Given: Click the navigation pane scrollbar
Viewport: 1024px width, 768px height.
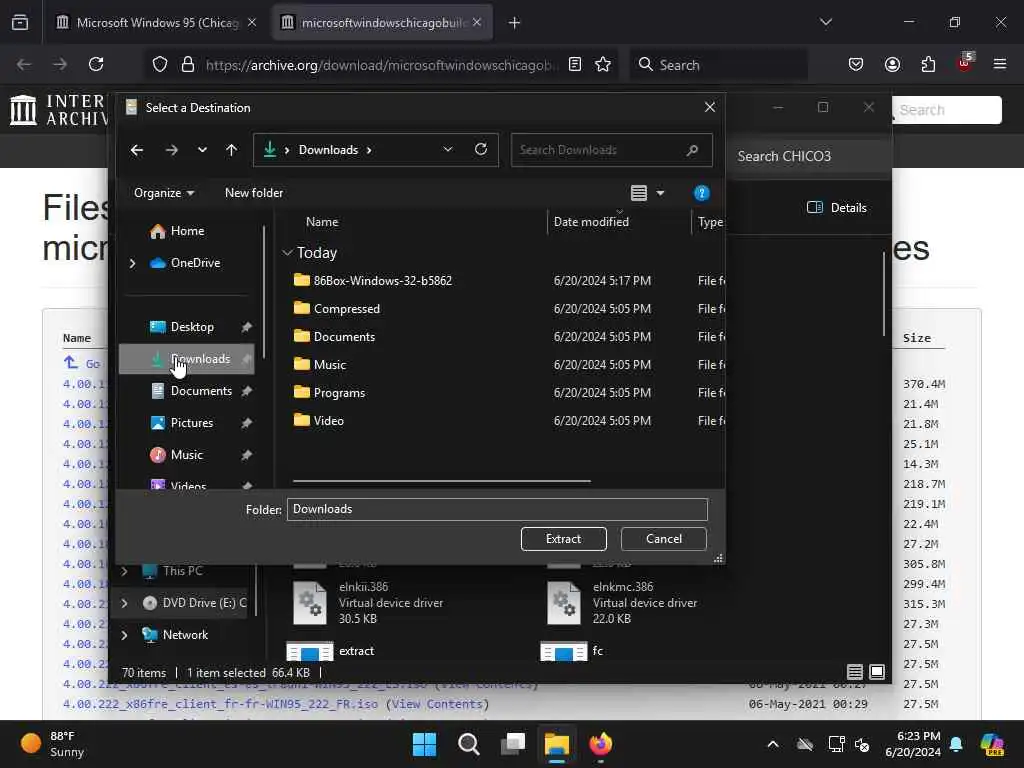Looking at the screenshot, I should click(x=264, y=292).
